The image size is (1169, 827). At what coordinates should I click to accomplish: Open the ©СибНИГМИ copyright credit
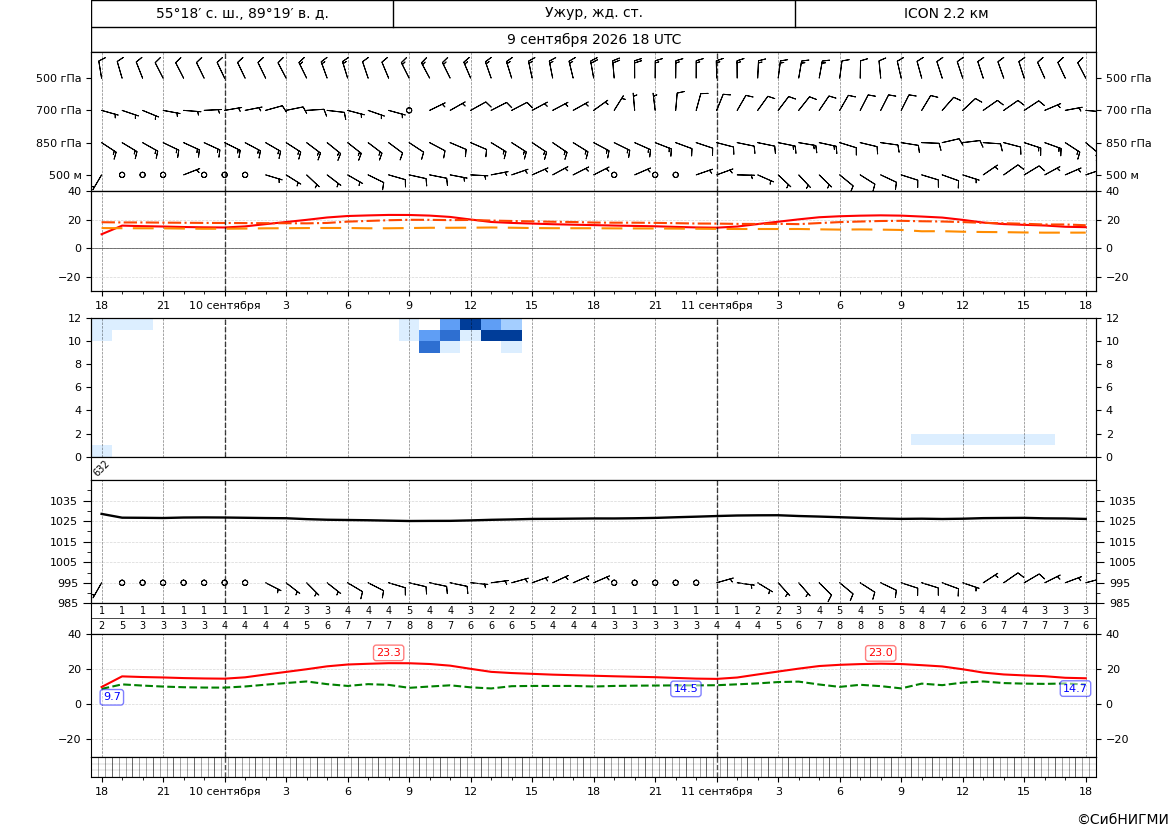coord(1123,819)
